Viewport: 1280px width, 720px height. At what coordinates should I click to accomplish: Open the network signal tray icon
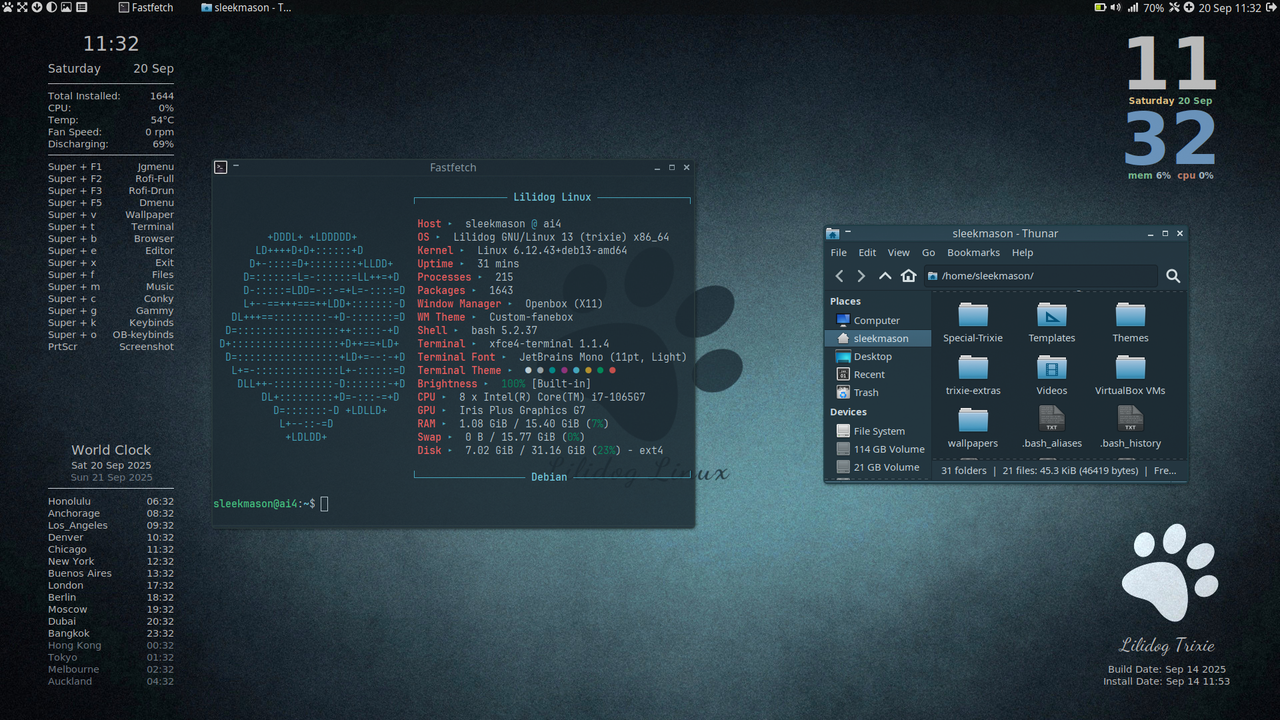[x=1133, y=7]
